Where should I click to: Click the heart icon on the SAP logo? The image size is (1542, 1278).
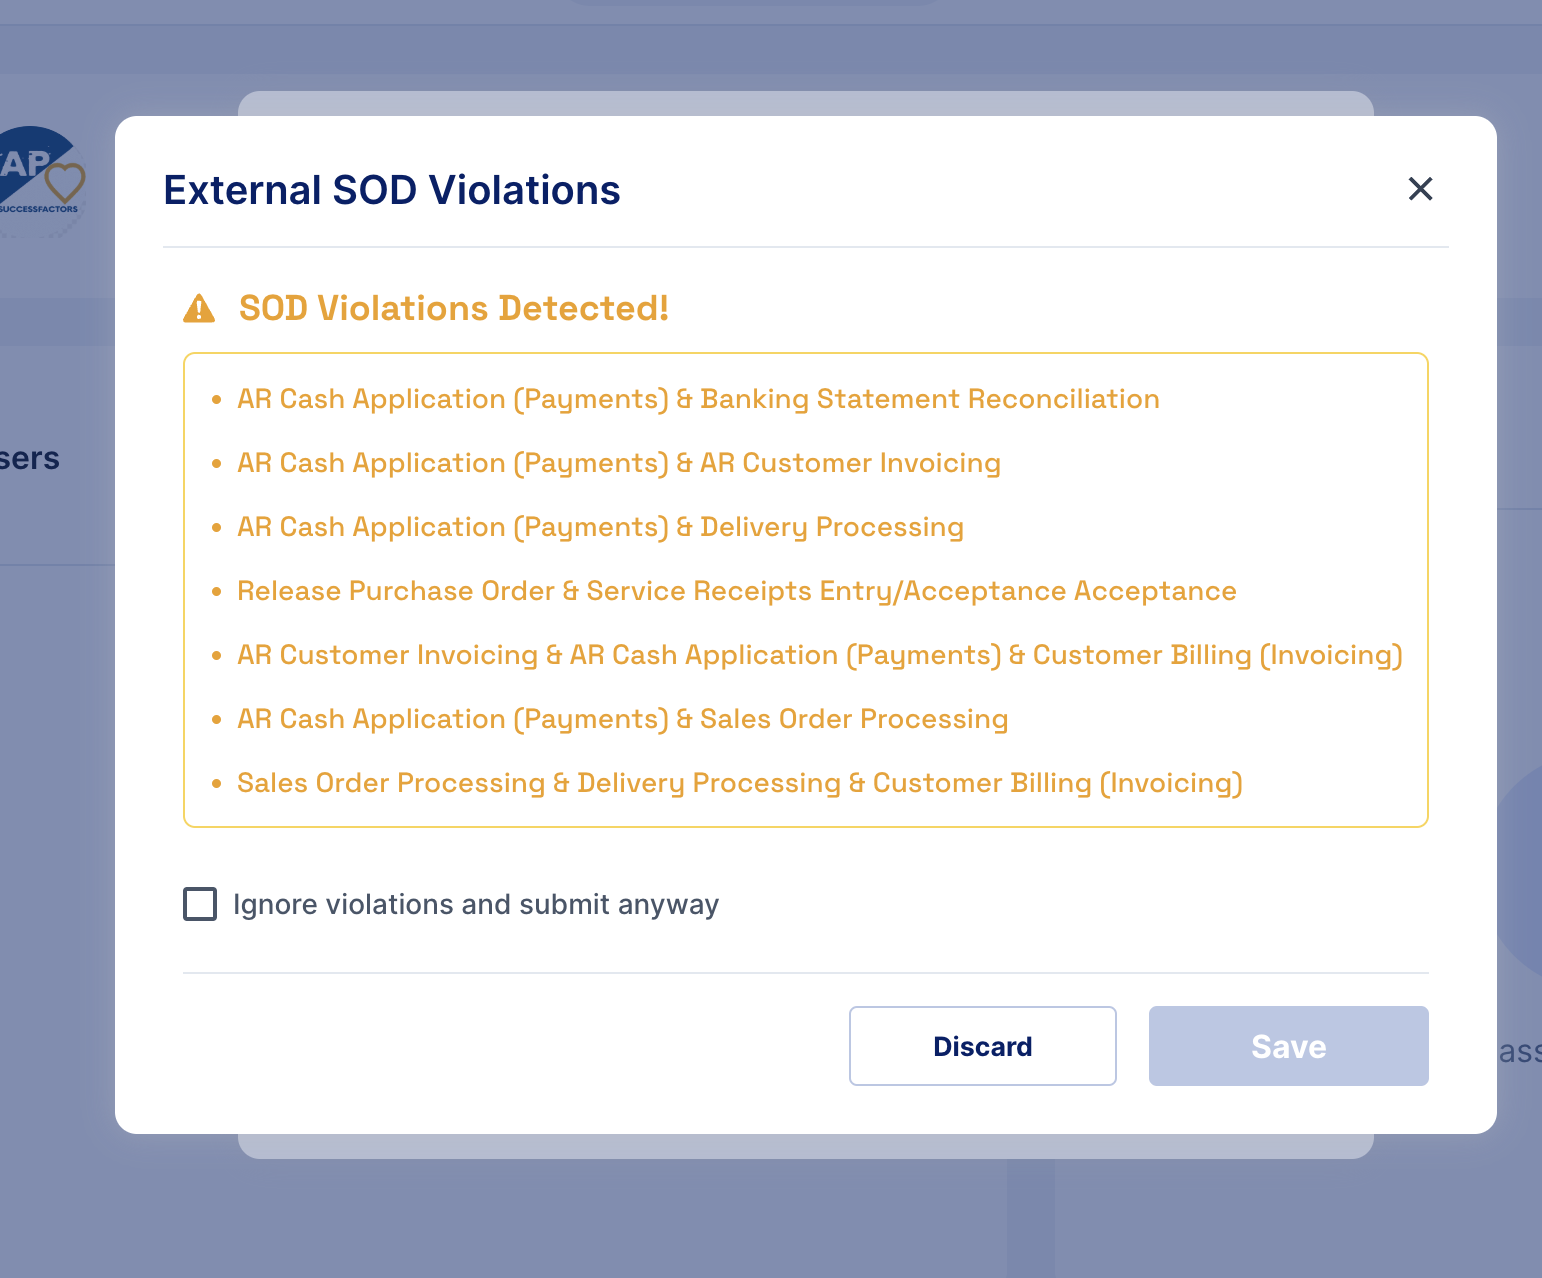(66, 183)
